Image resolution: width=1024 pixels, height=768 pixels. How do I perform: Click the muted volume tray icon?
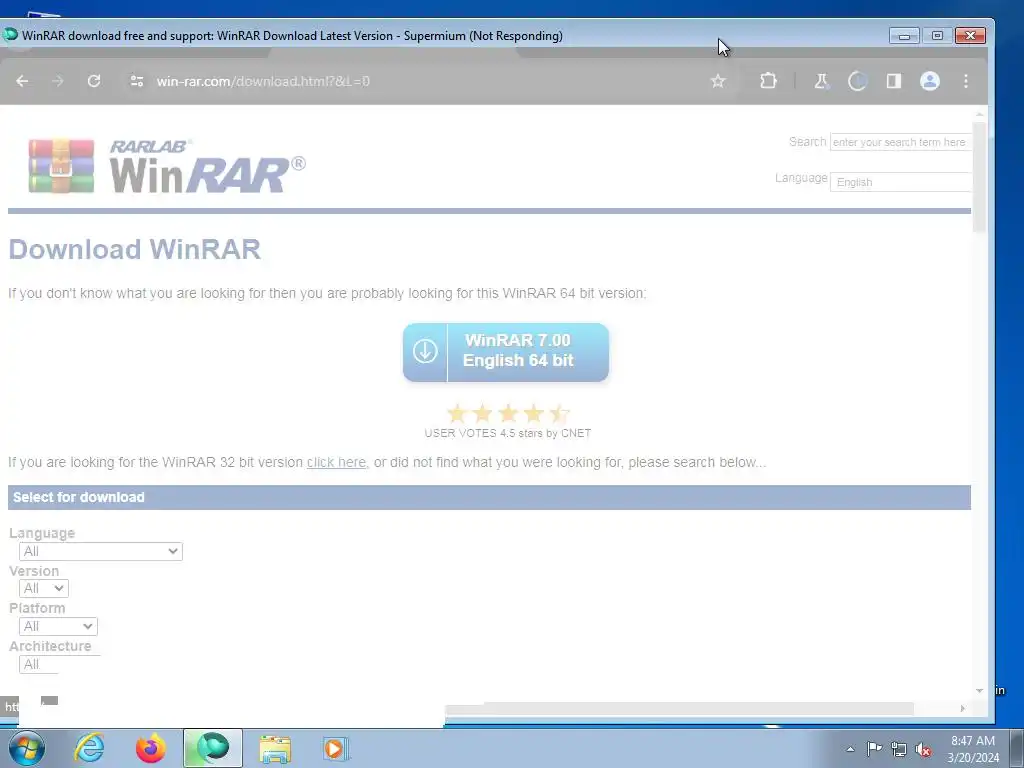pyautogui.click(x=923, y=750)
